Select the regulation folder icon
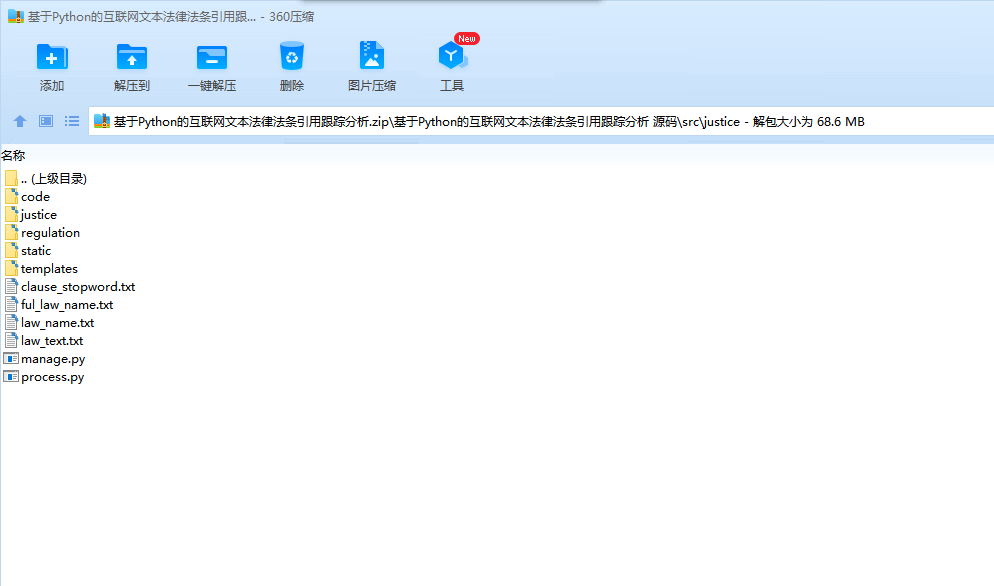The image size is (994, 586). (x=11, y=232)
